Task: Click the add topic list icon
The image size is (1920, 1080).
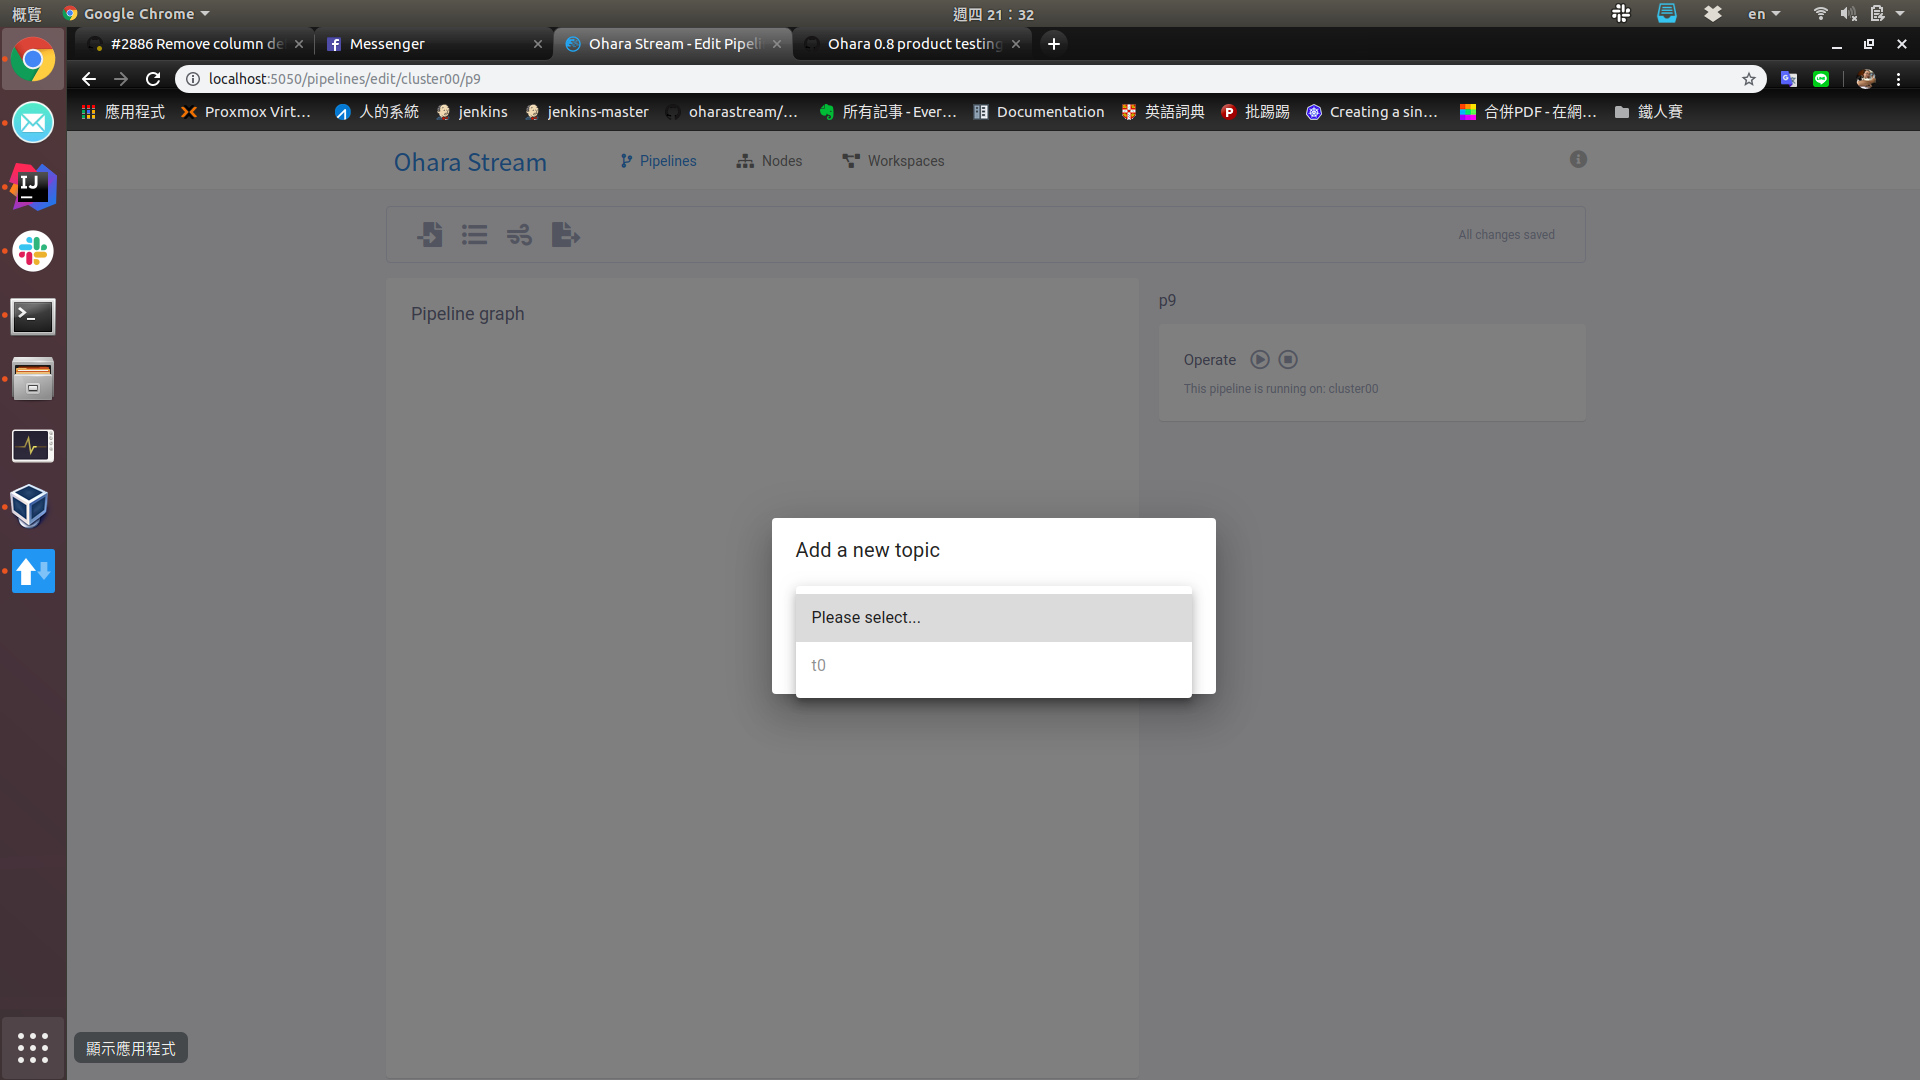Action: [x=474, y=235]
